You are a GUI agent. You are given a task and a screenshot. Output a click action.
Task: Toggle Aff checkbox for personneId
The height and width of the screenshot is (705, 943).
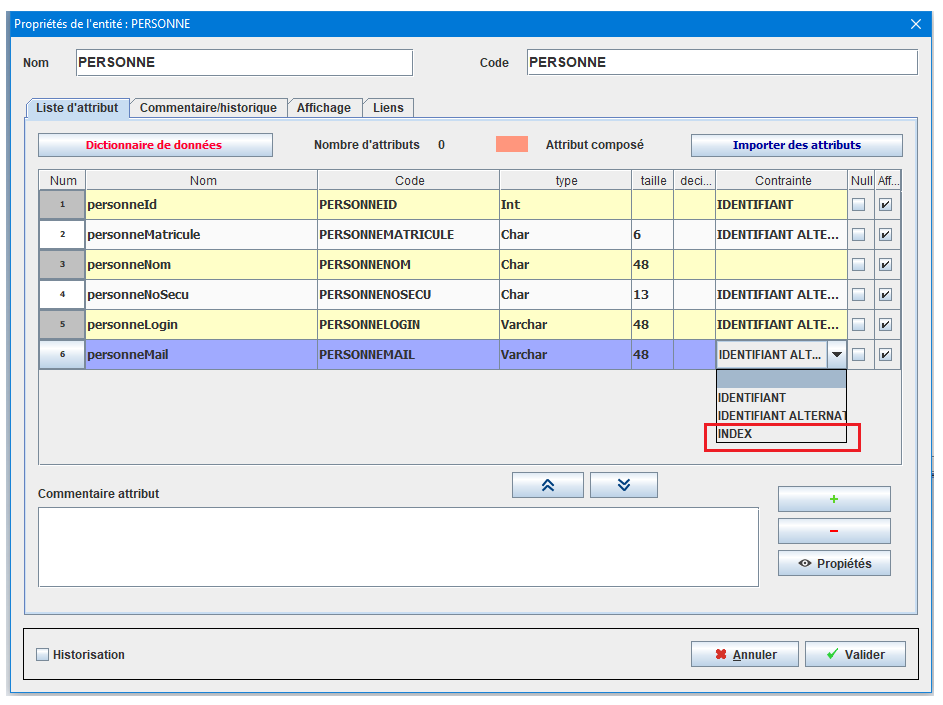click(885, 205)
